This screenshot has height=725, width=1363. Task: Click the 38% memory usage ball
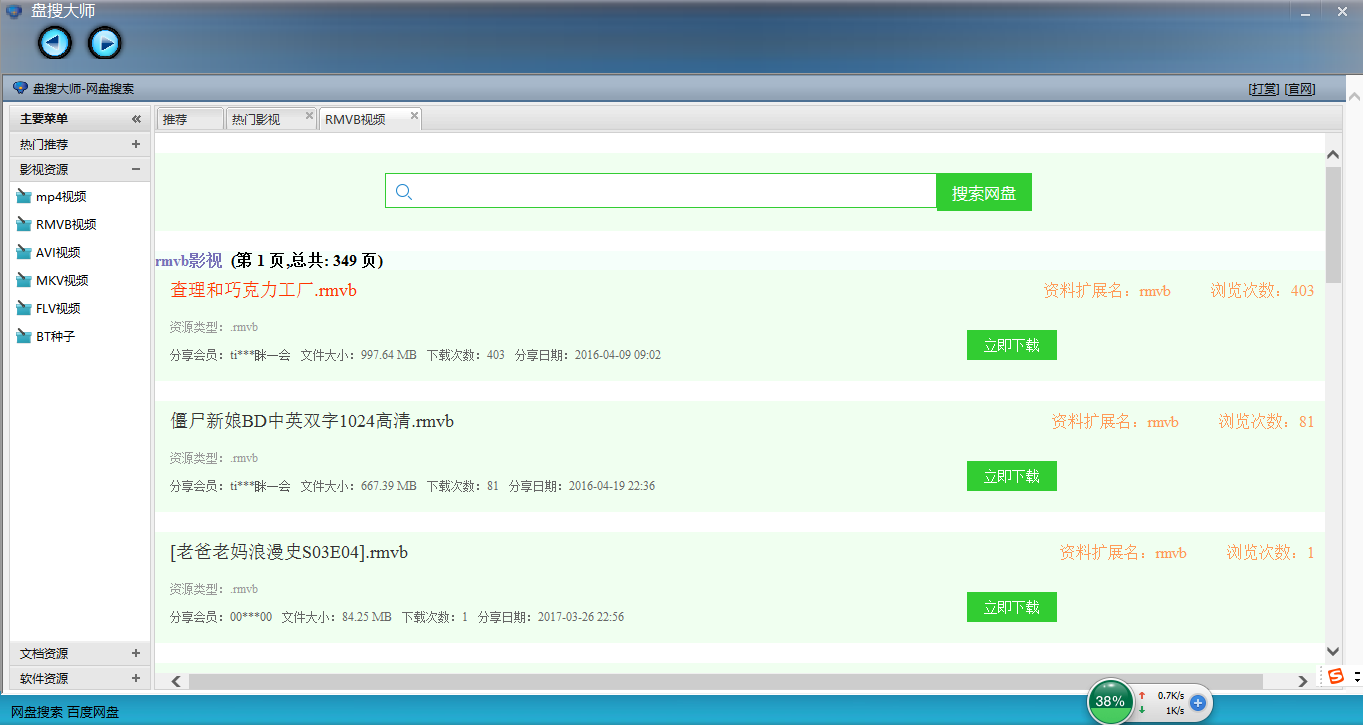click(1110, 701)
